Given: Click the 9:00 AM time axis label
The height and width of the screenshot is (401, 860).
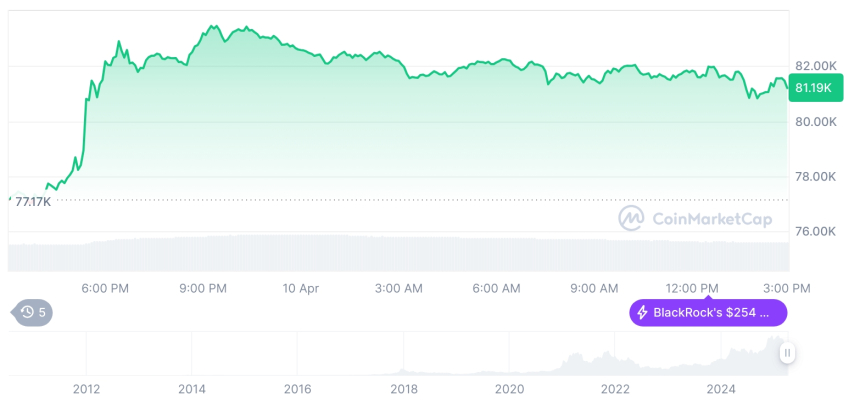Looking at the screenshot, I should 594,288.
